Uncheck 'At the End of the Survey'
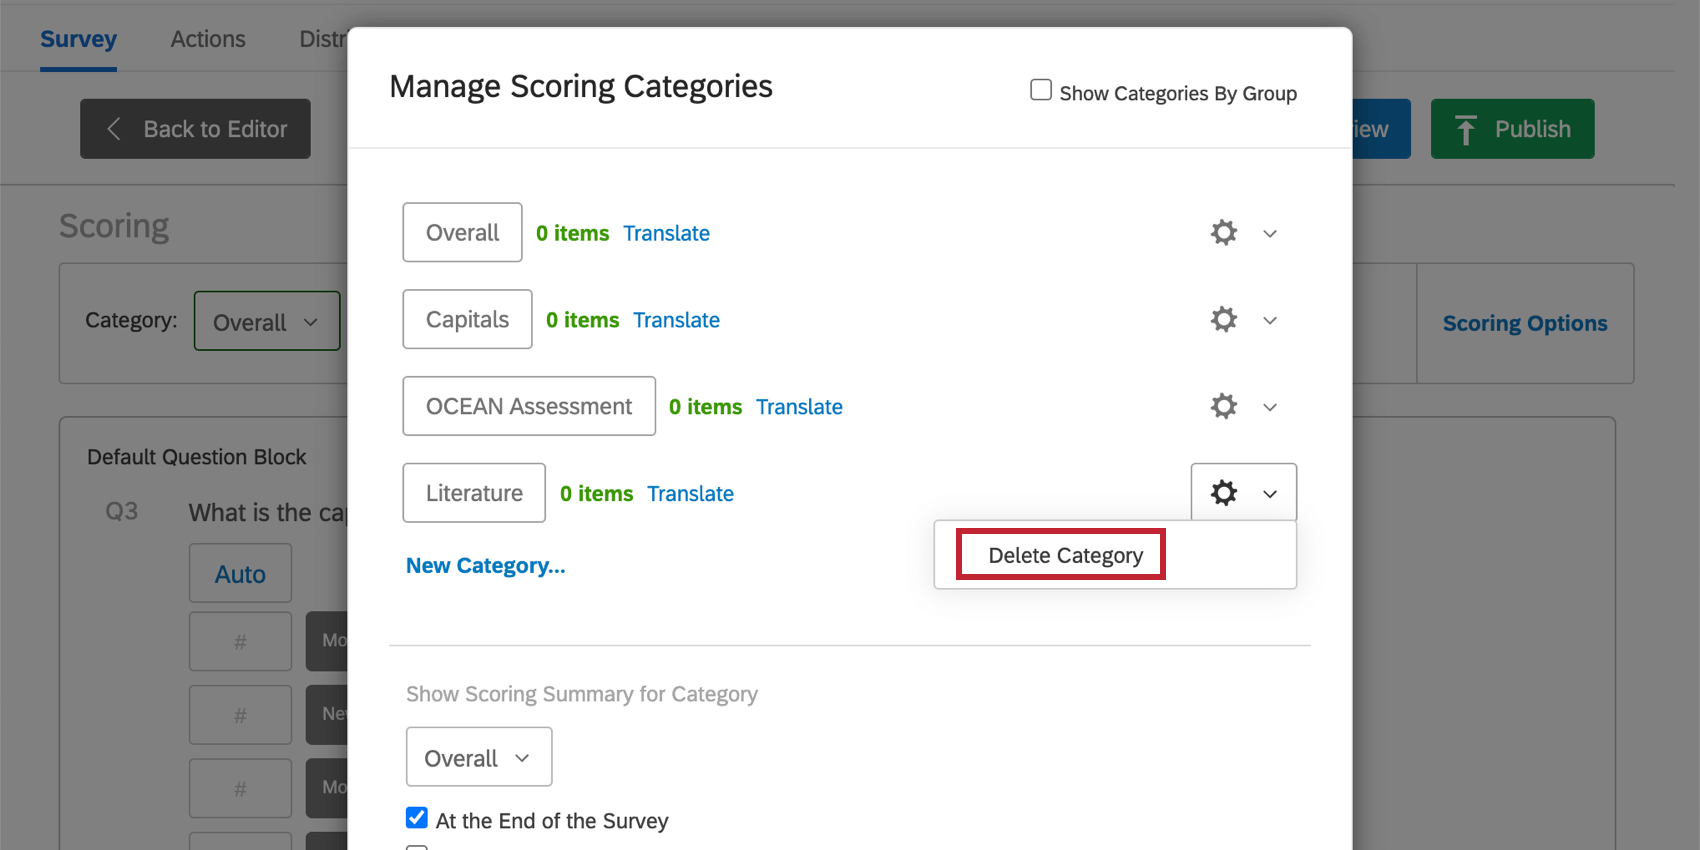This screenshot has width=1700, height=850. coord(416,818)
